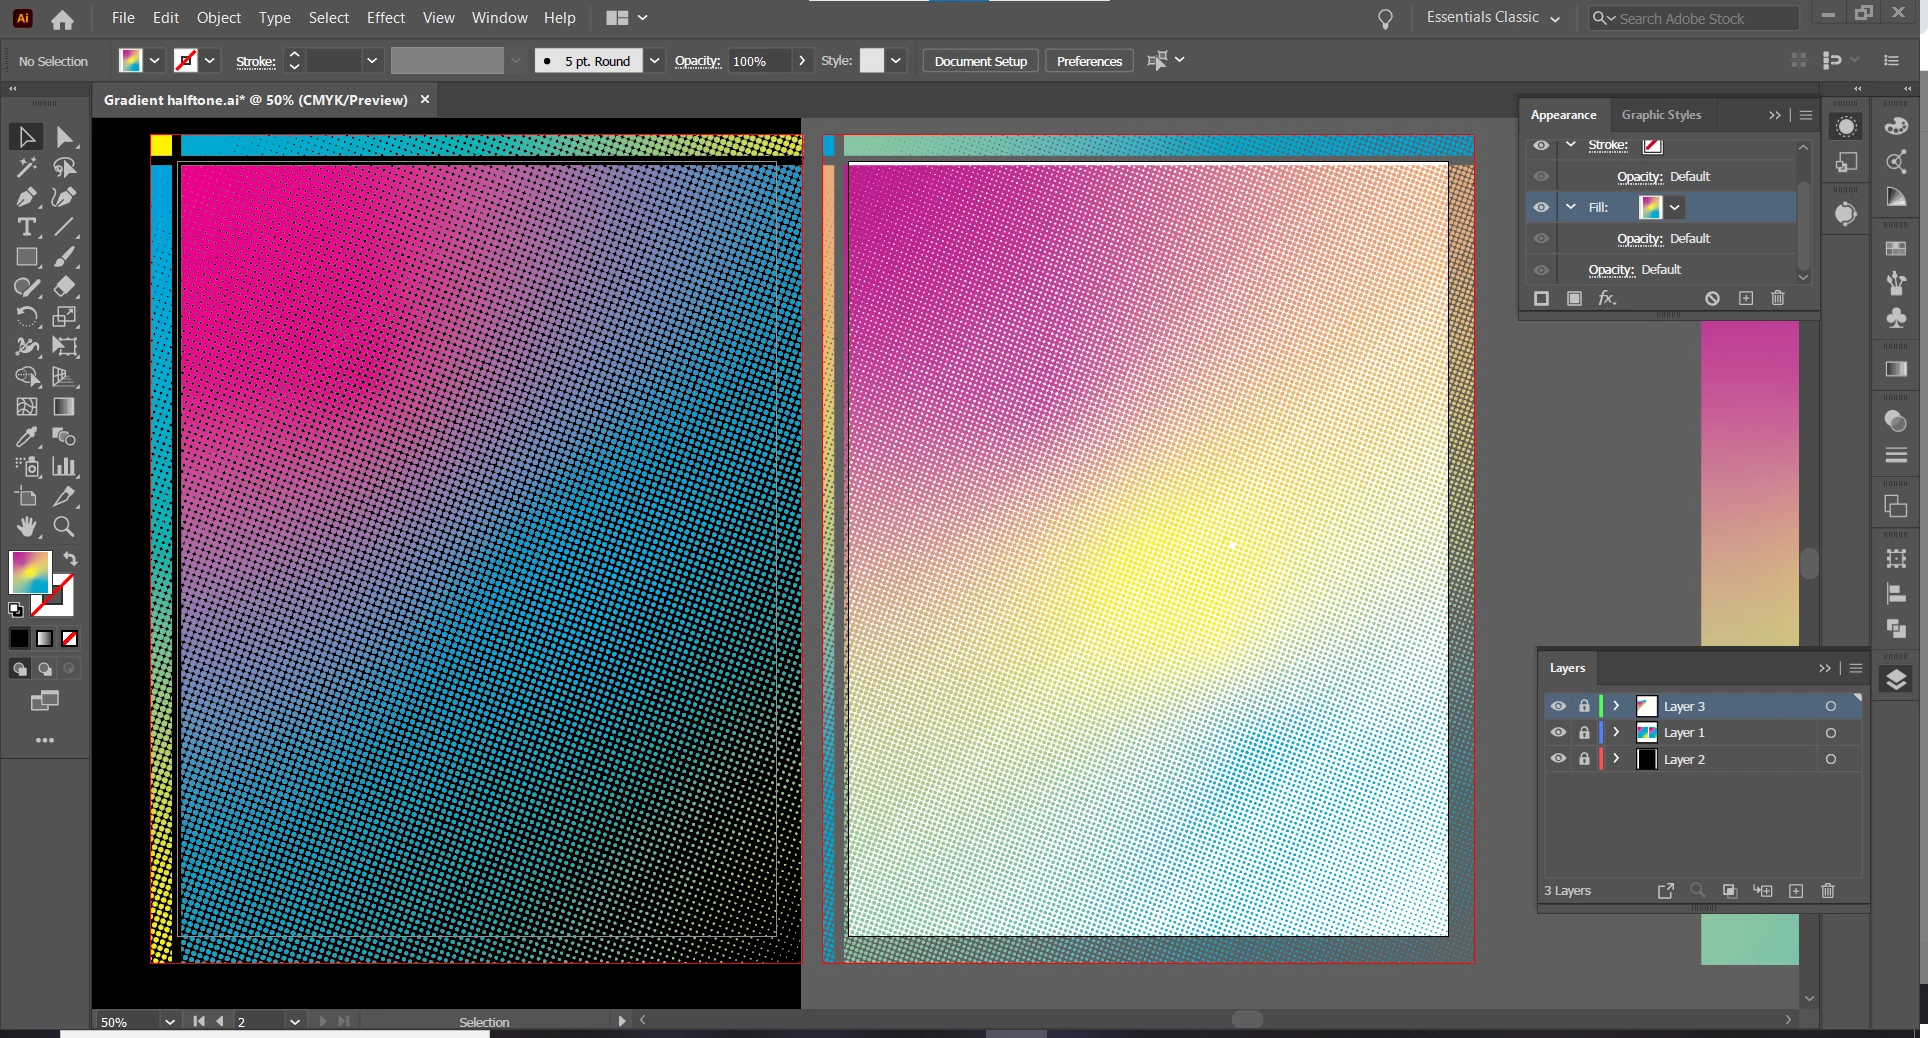The image size is (1928, 1038).
Task: Select the Magic Wand tool
Action: (x=26, y=167)
